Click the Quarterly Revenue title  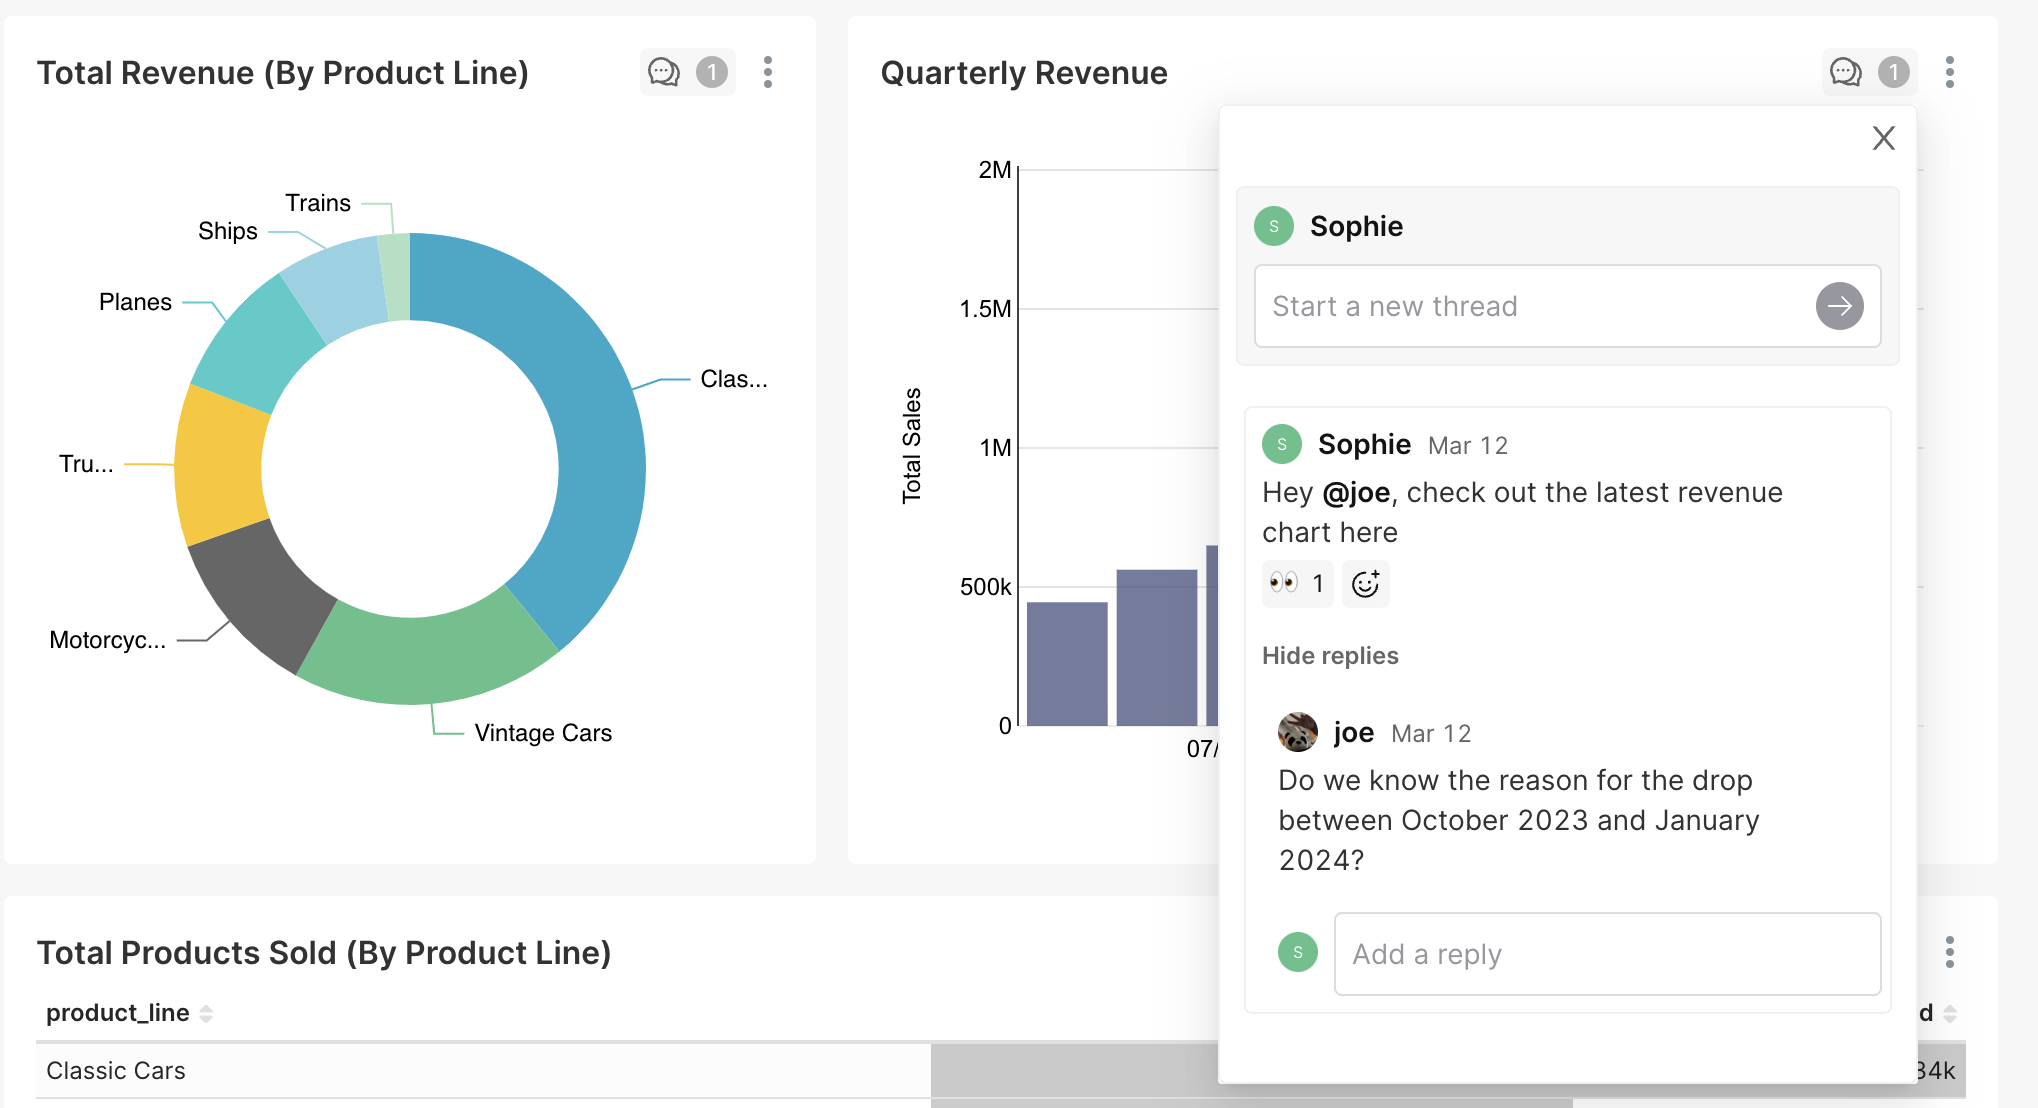point(1024,73)
